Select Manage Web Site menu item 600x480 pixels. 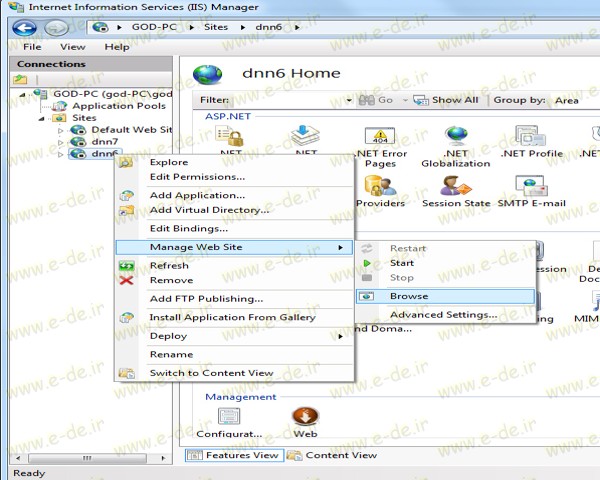234,247
